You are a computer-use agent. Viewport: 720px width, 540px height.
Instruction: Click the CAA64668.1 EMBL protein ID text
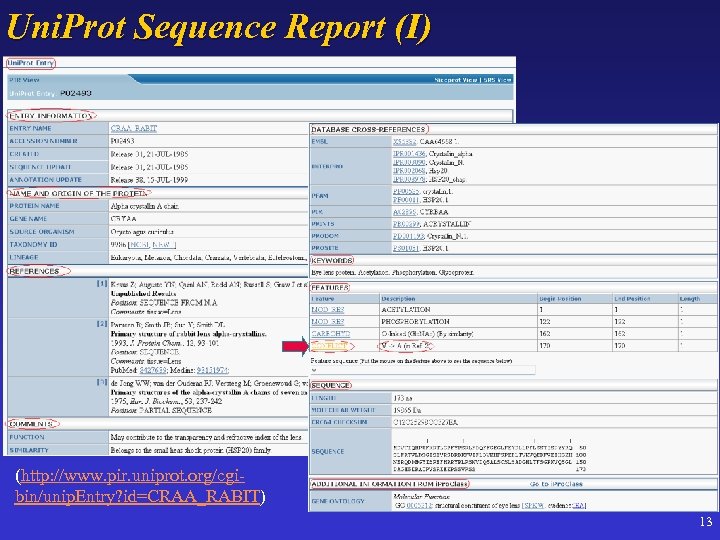[439, 142]
